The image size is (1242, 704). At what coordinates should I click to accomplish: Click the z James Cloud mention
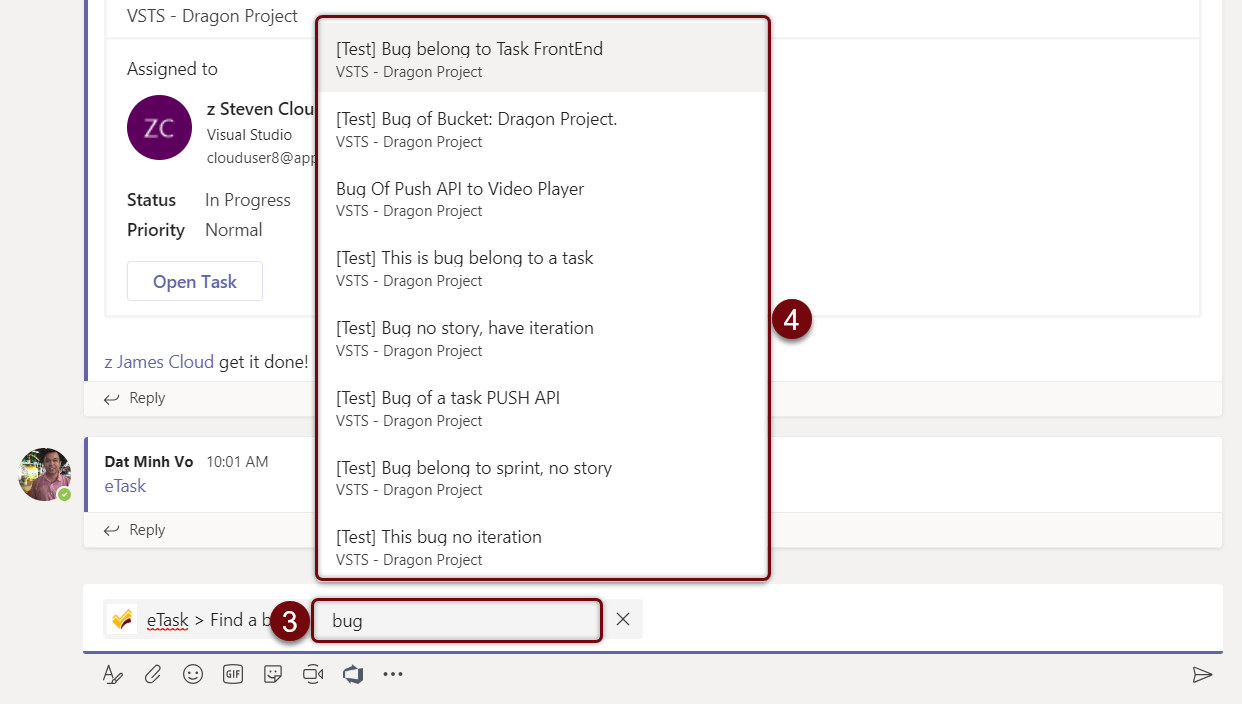tap(159, 362)
